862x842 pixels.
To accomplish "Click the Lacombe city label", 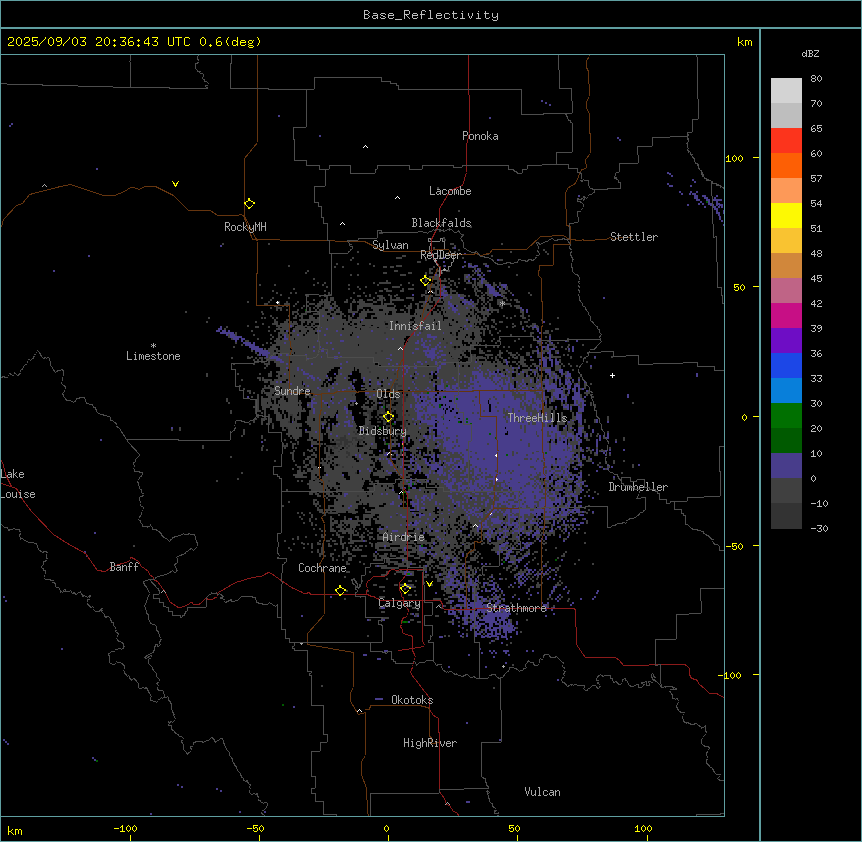I will [450, 191].
